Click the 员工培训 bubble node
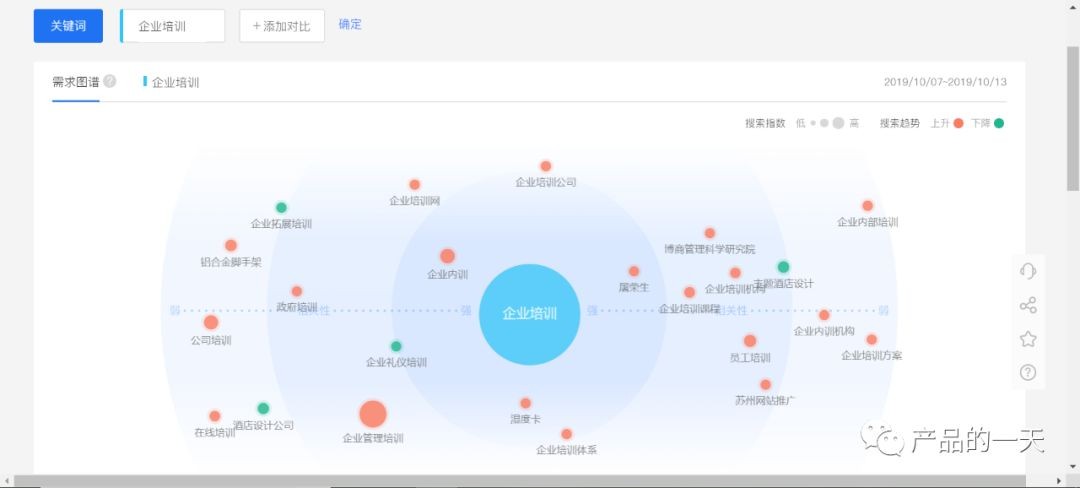The width and height of the screenshot is (1080, 488). tap(750, 341)
